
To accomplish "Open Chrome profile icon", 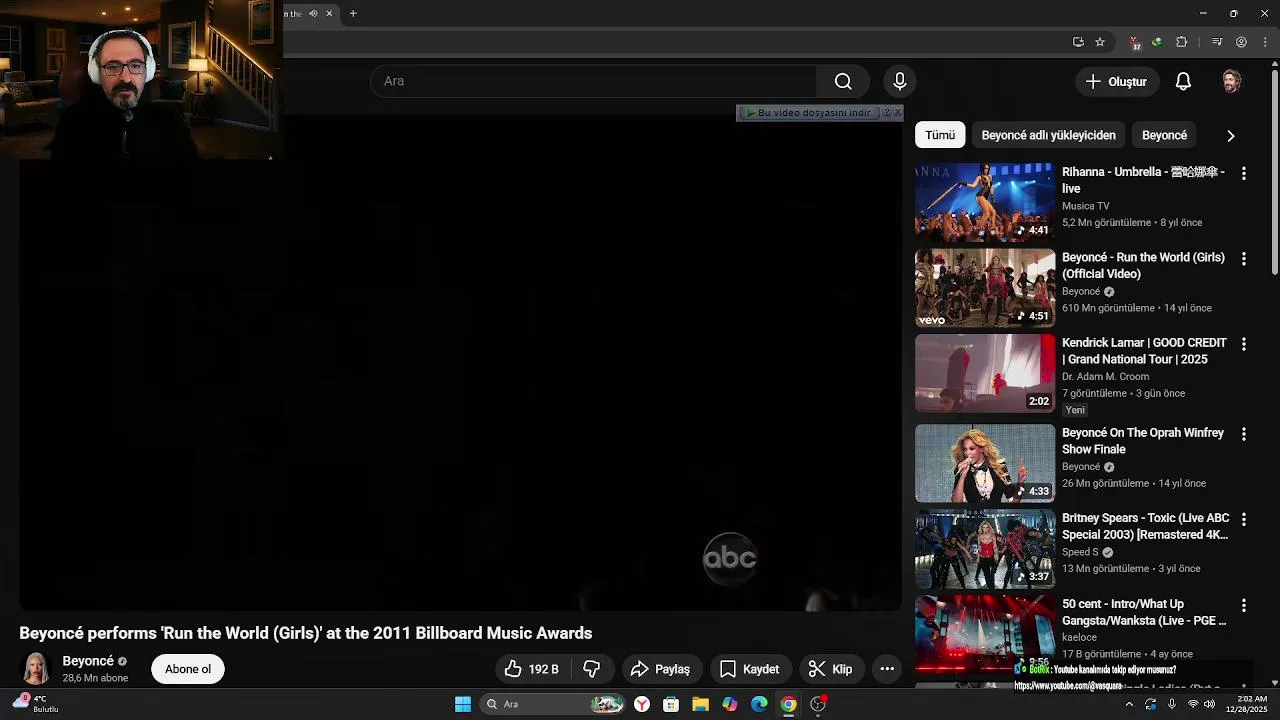I will 1241,42.
